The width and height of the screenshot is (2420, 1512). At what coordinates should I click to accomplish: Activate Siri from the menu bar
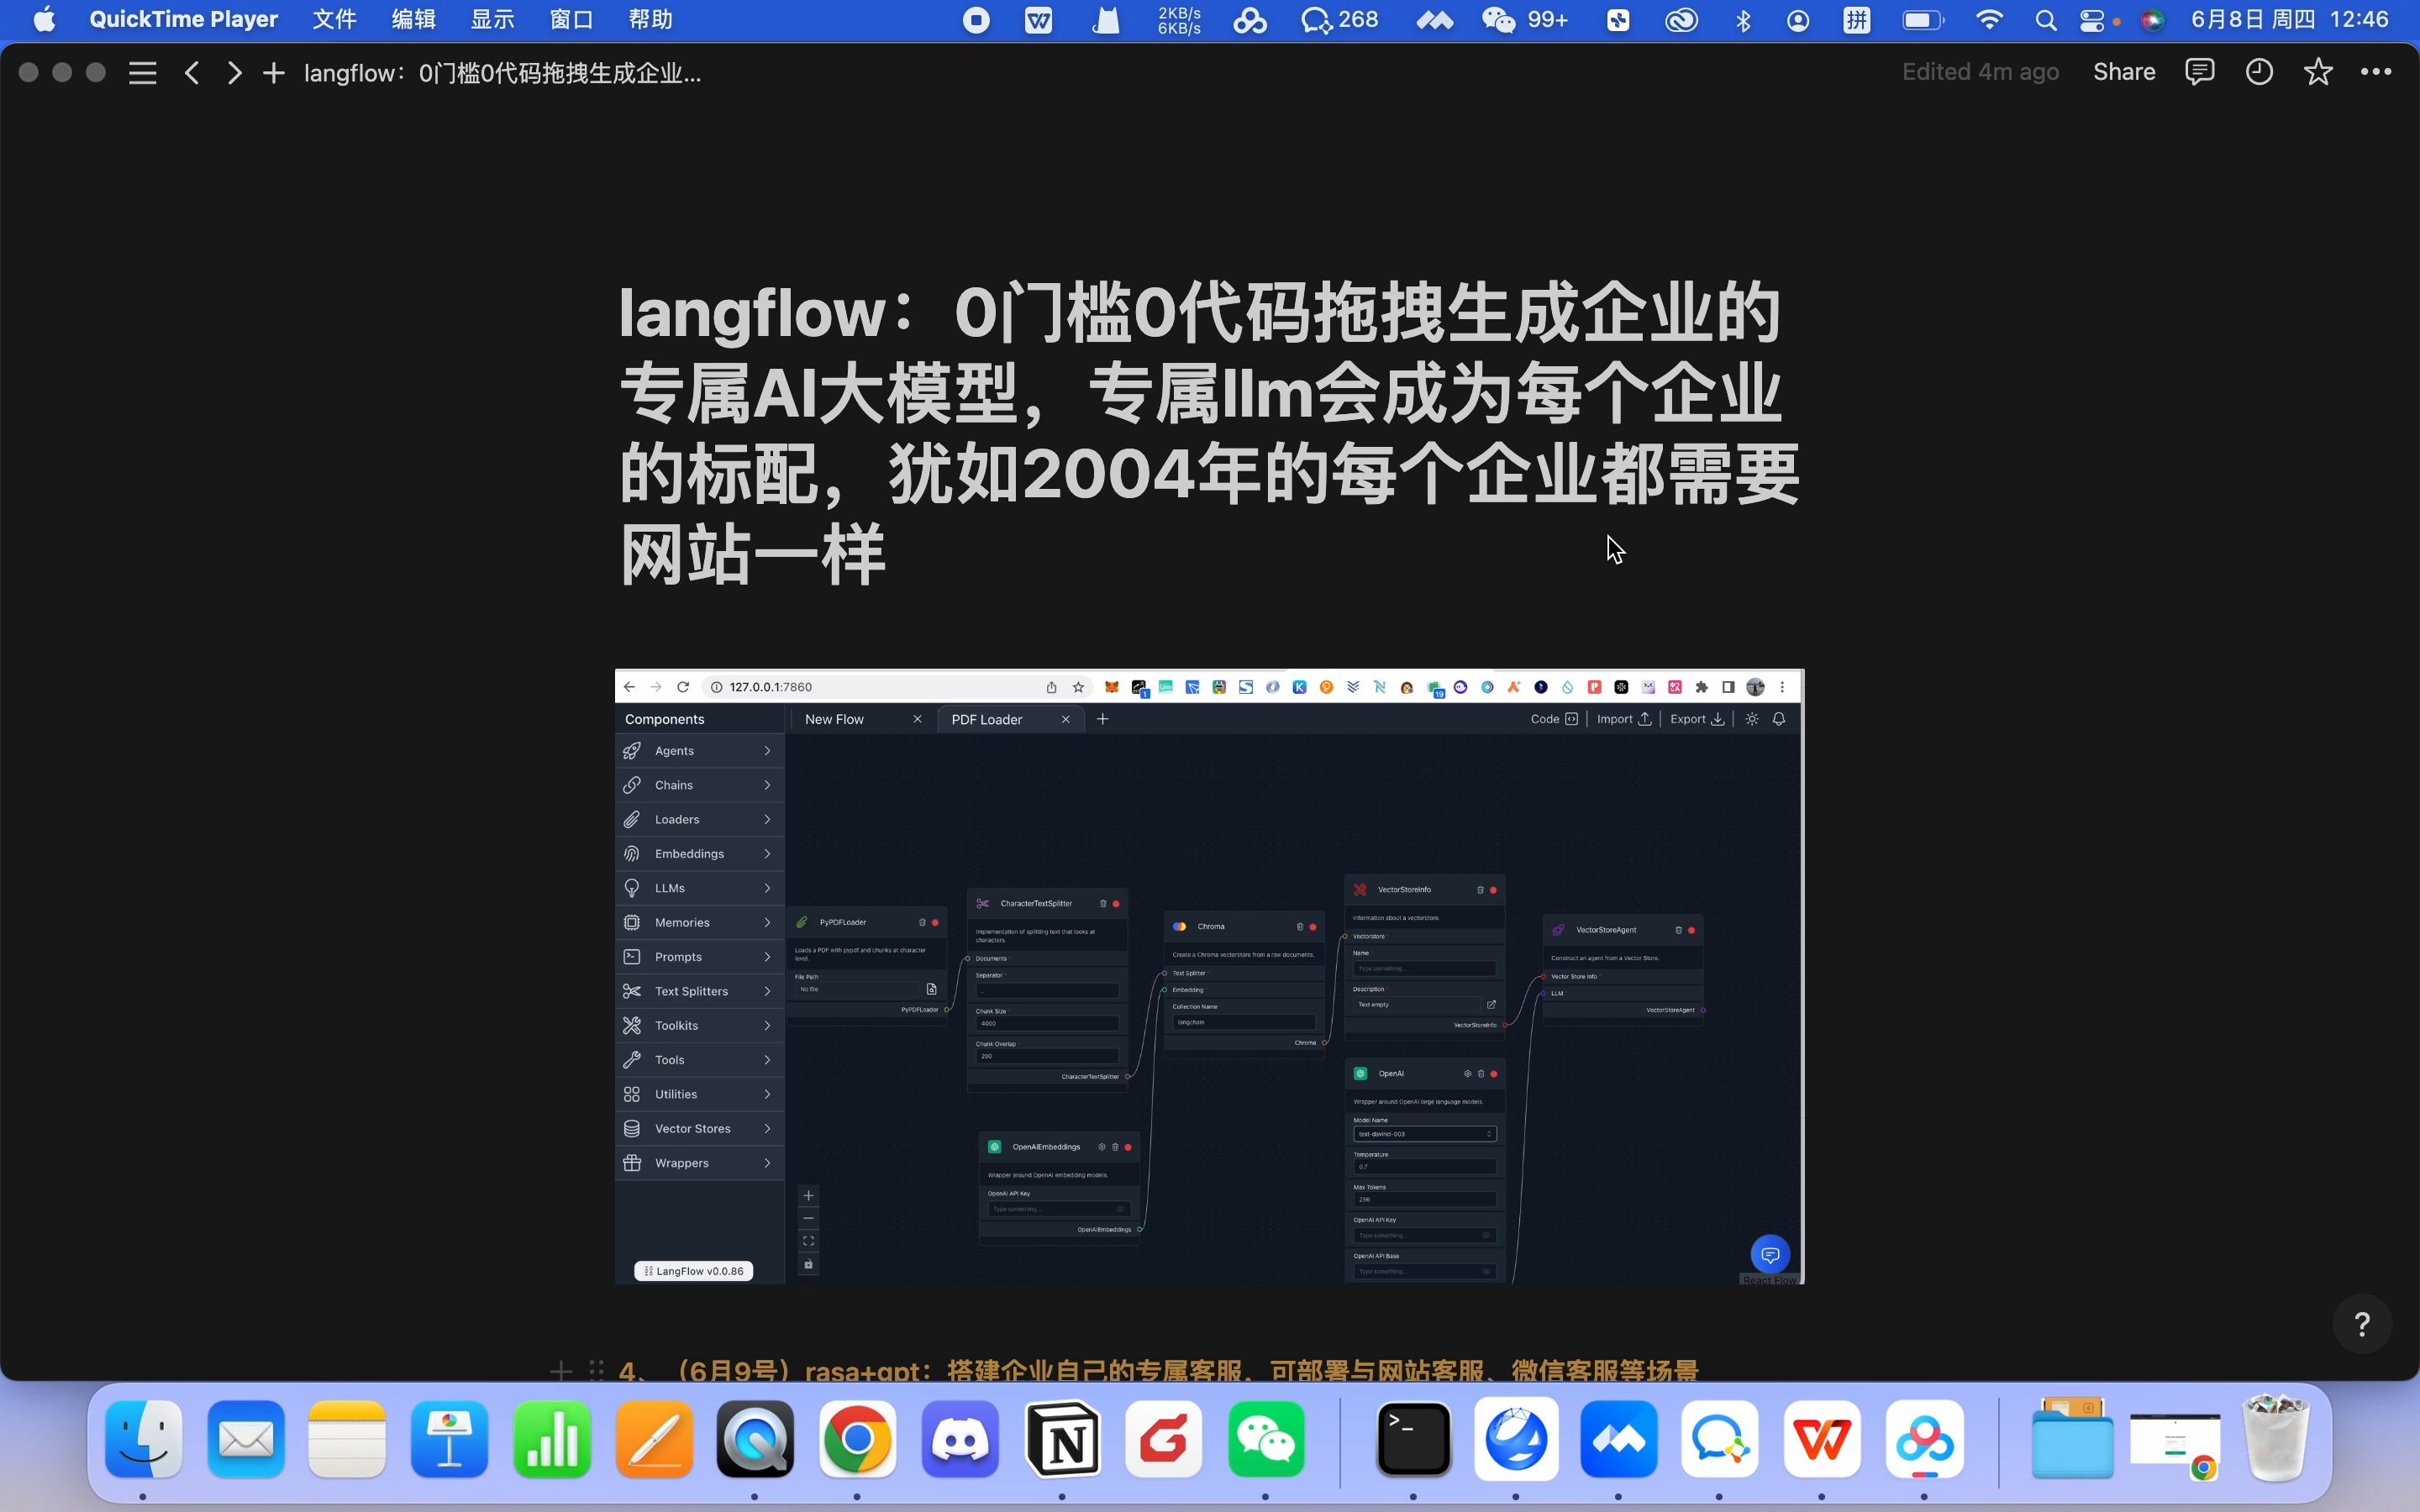tap(2153, 20)
